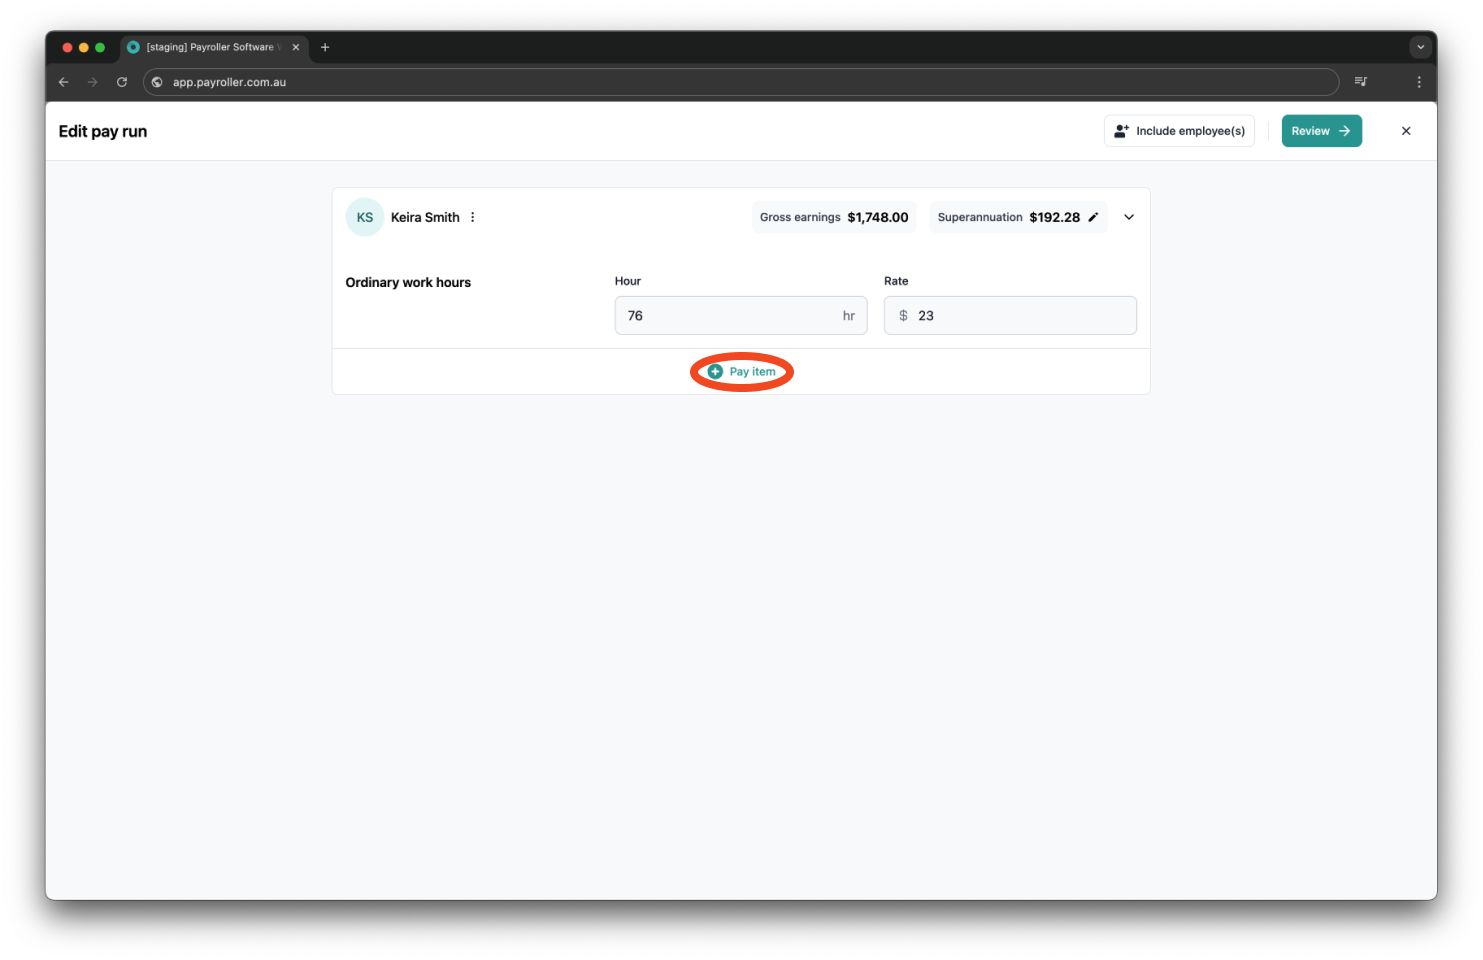Expand the browser tab search dropdown
Screen dimensions: 1483x960
1420,47
